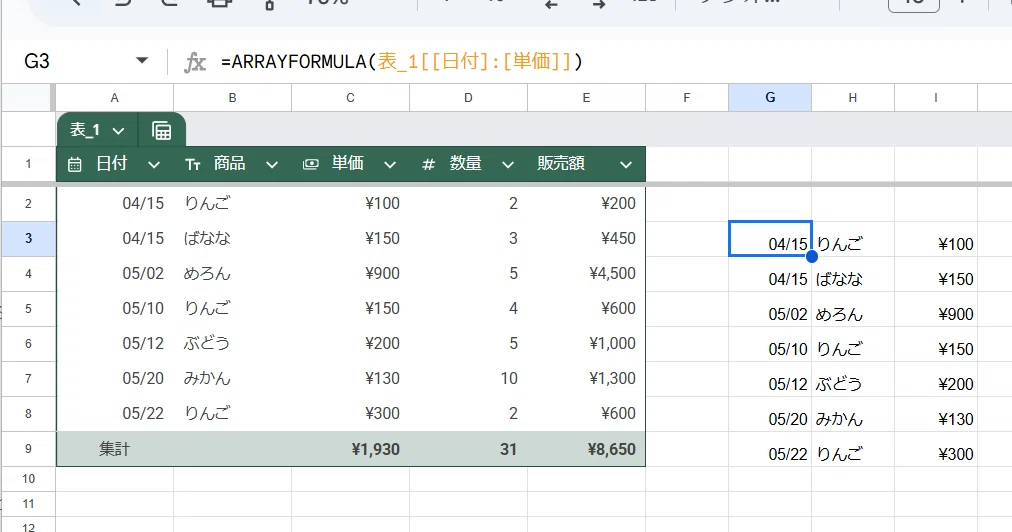Click the G3 name box field

pyautogui.click(x=77, y=61)
